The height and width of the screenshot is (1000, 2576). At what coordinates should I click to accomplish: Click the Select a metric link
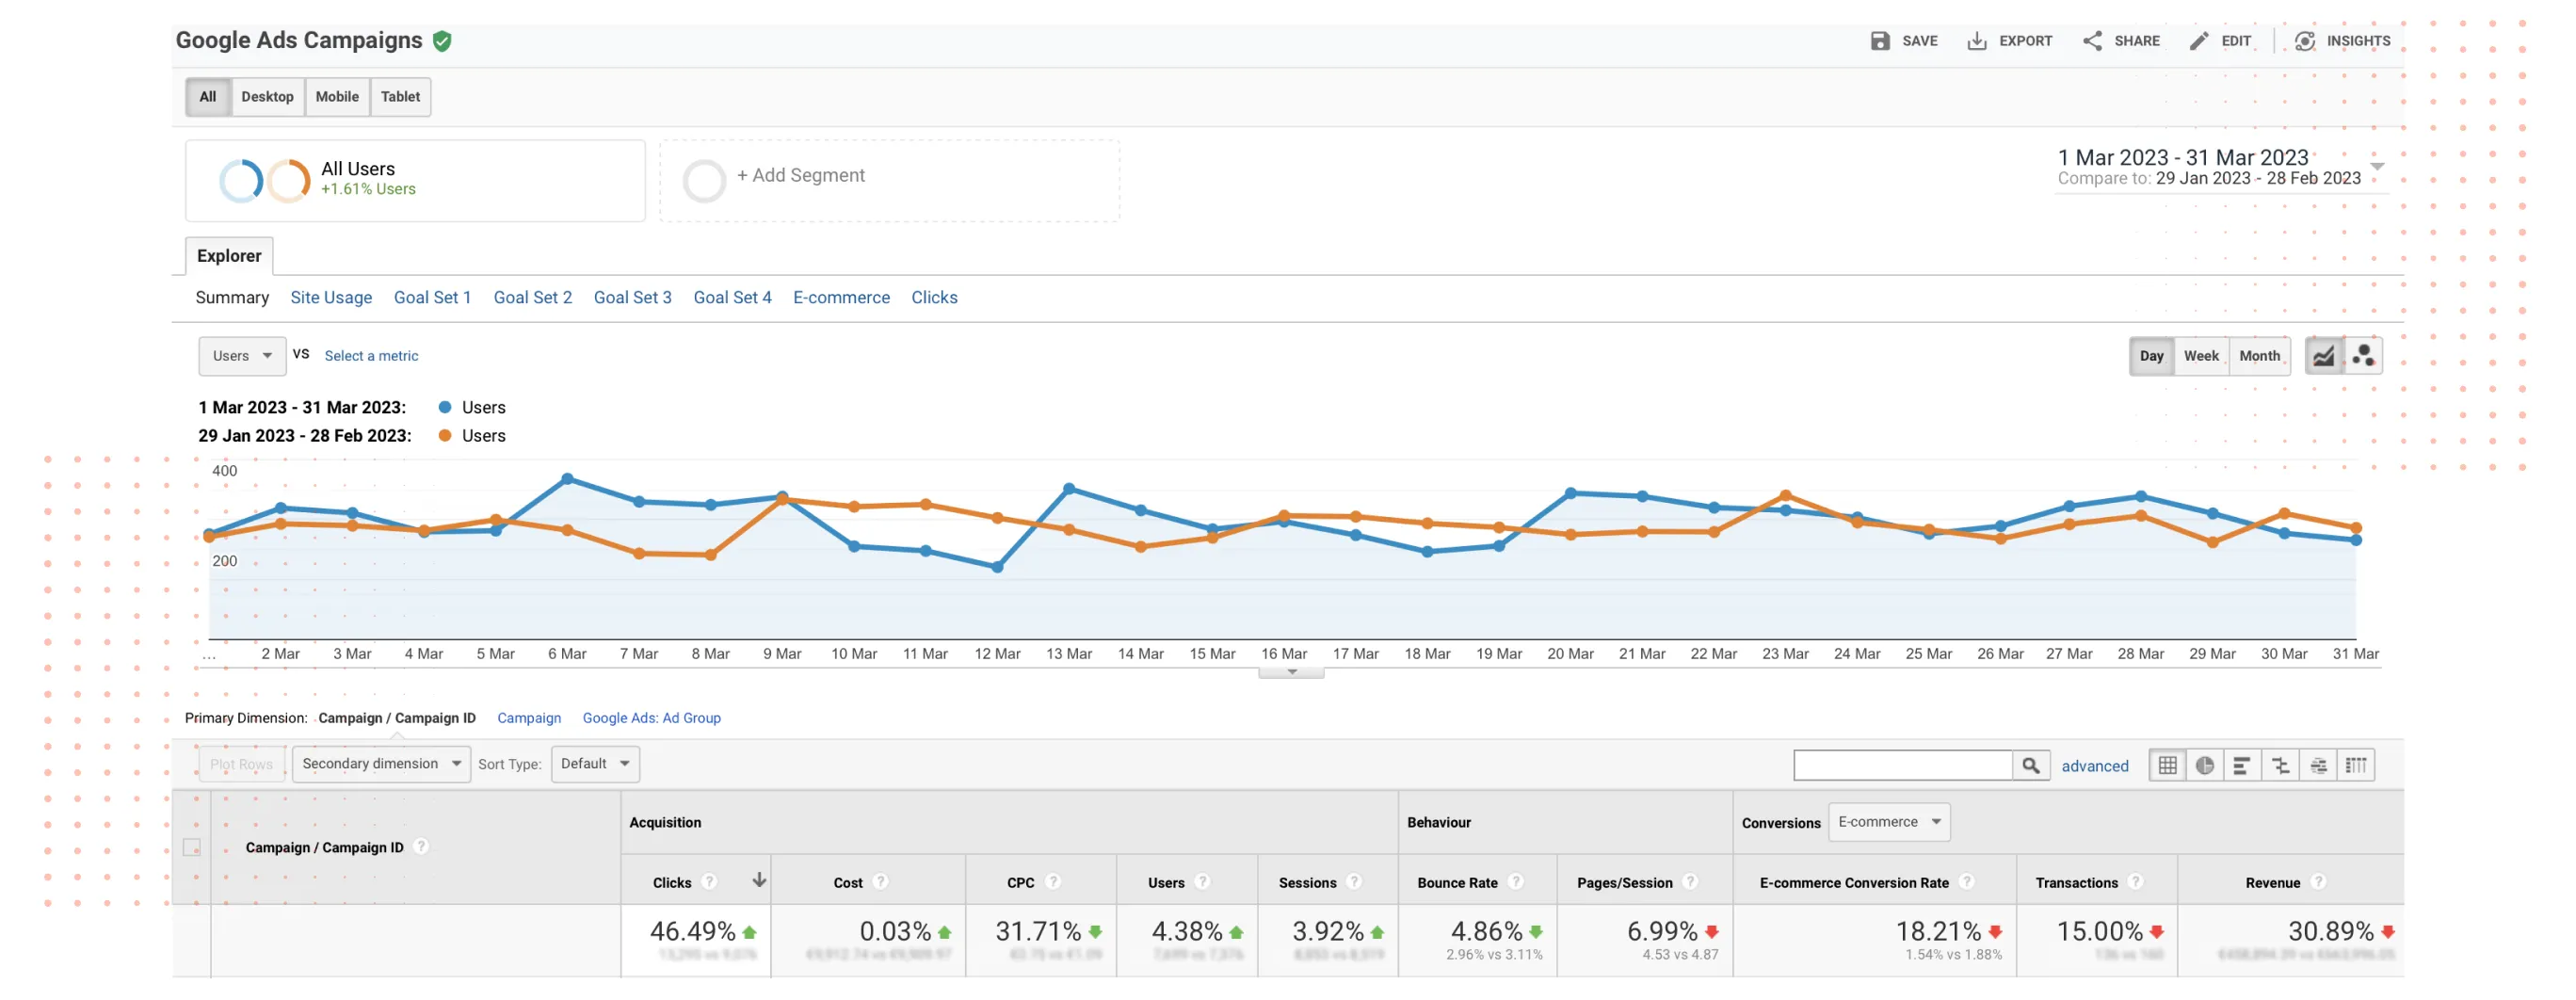coord(372,356)
